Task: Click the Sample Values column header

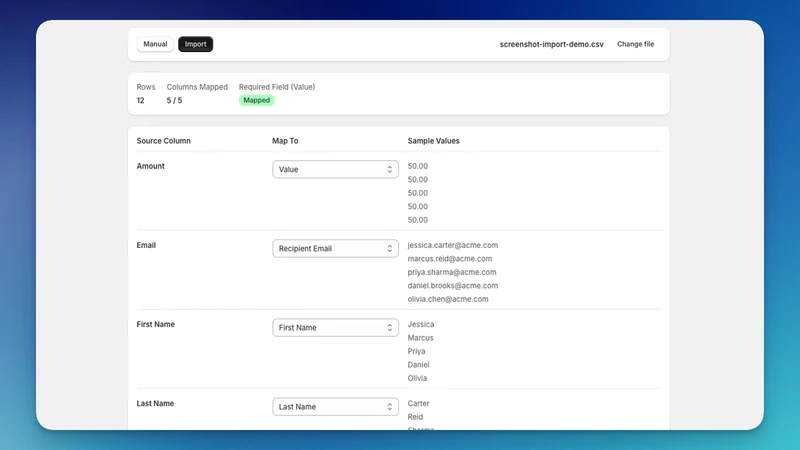Action: pyautogui.click(x=433, y=141)
